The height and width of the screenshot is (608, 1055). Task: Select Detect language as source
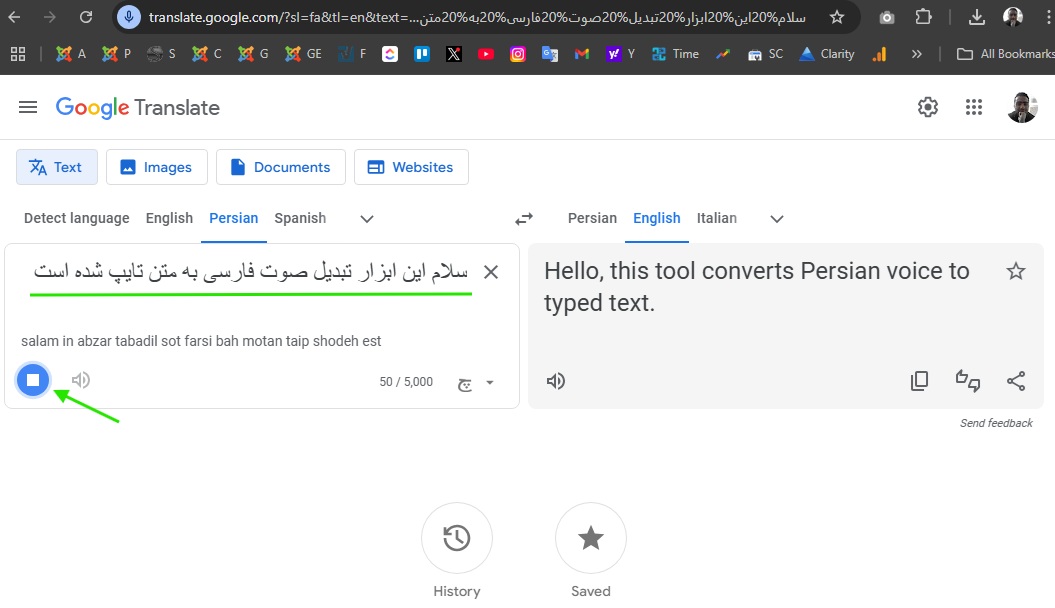point(77,218)
